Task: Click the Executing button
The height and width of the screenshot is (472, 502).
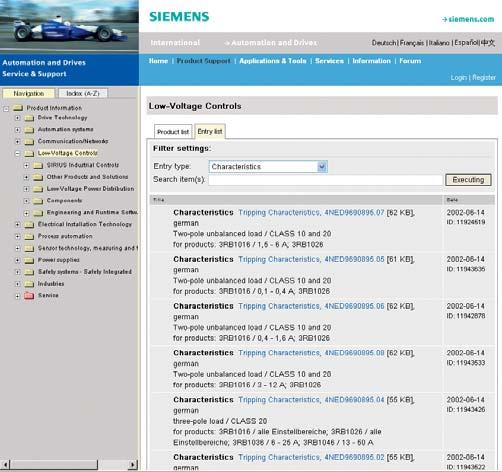Action: [x=468, y=180]
